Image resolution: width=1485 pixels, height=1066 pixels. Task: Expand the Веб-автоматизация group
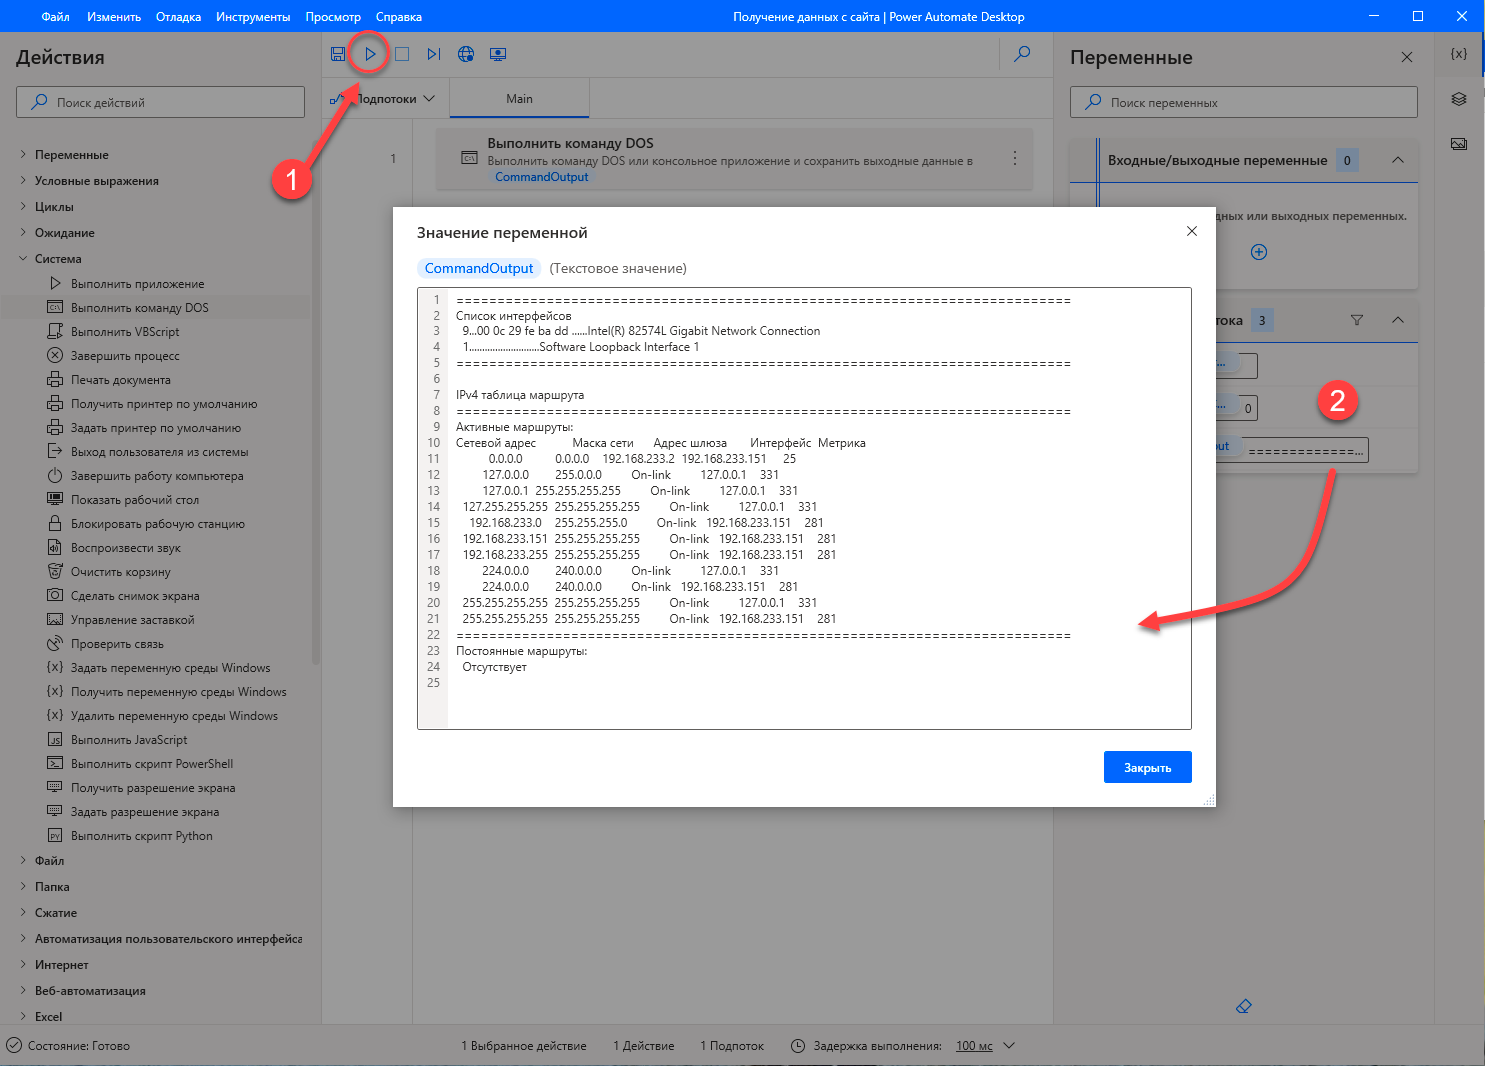24,991
